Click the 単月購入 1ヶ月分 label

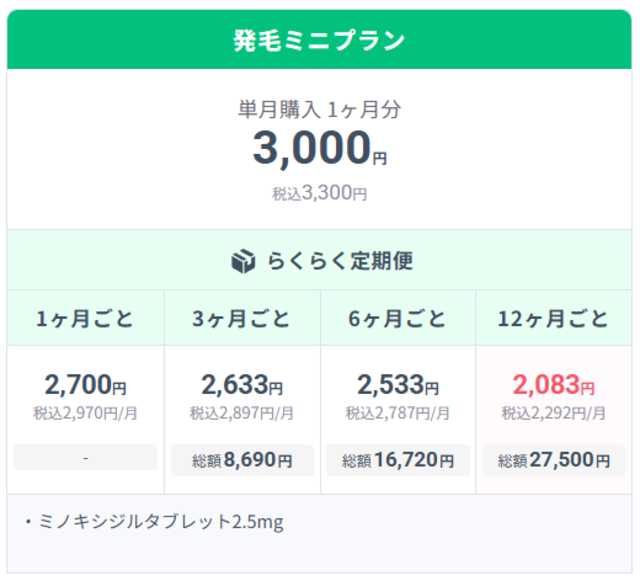click(319, 110)
